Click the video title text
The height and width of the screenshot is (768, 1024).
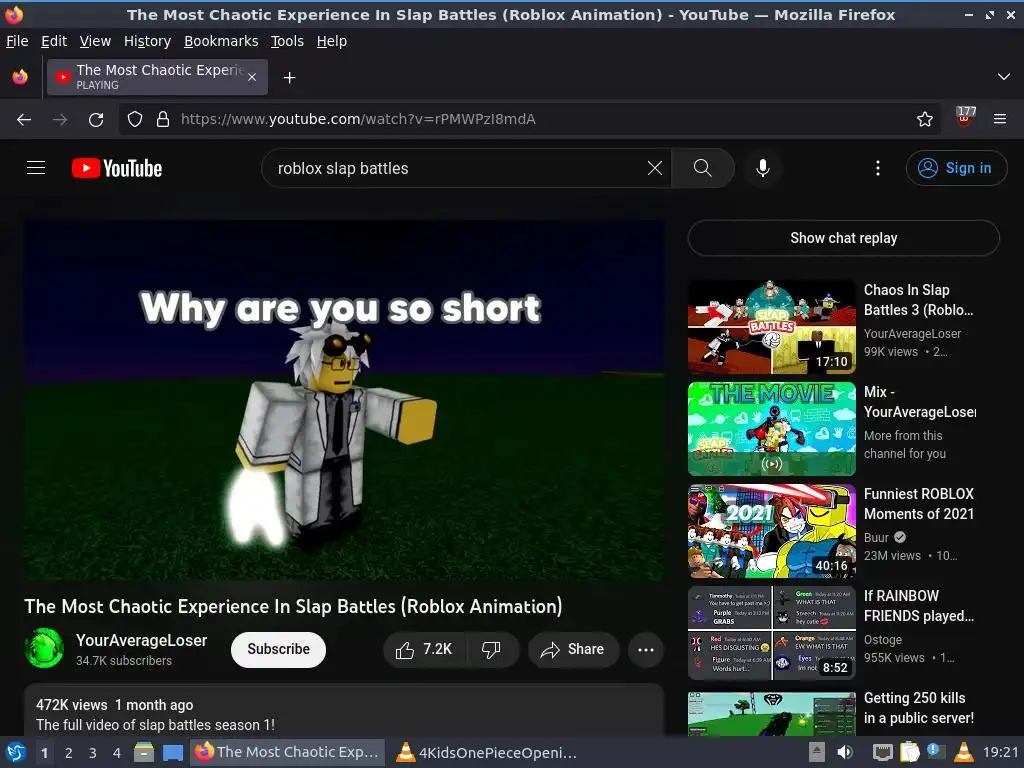tap(293, 607)
